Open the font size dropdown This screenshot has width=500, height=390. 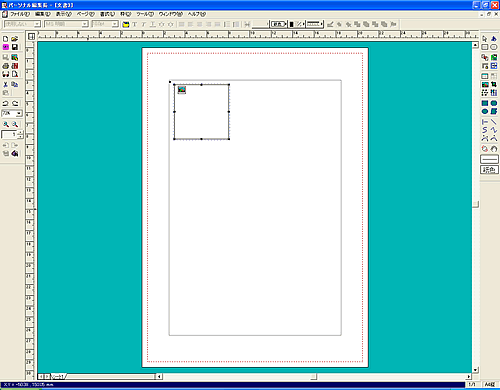pyautogui.click(x=115, y=24)
